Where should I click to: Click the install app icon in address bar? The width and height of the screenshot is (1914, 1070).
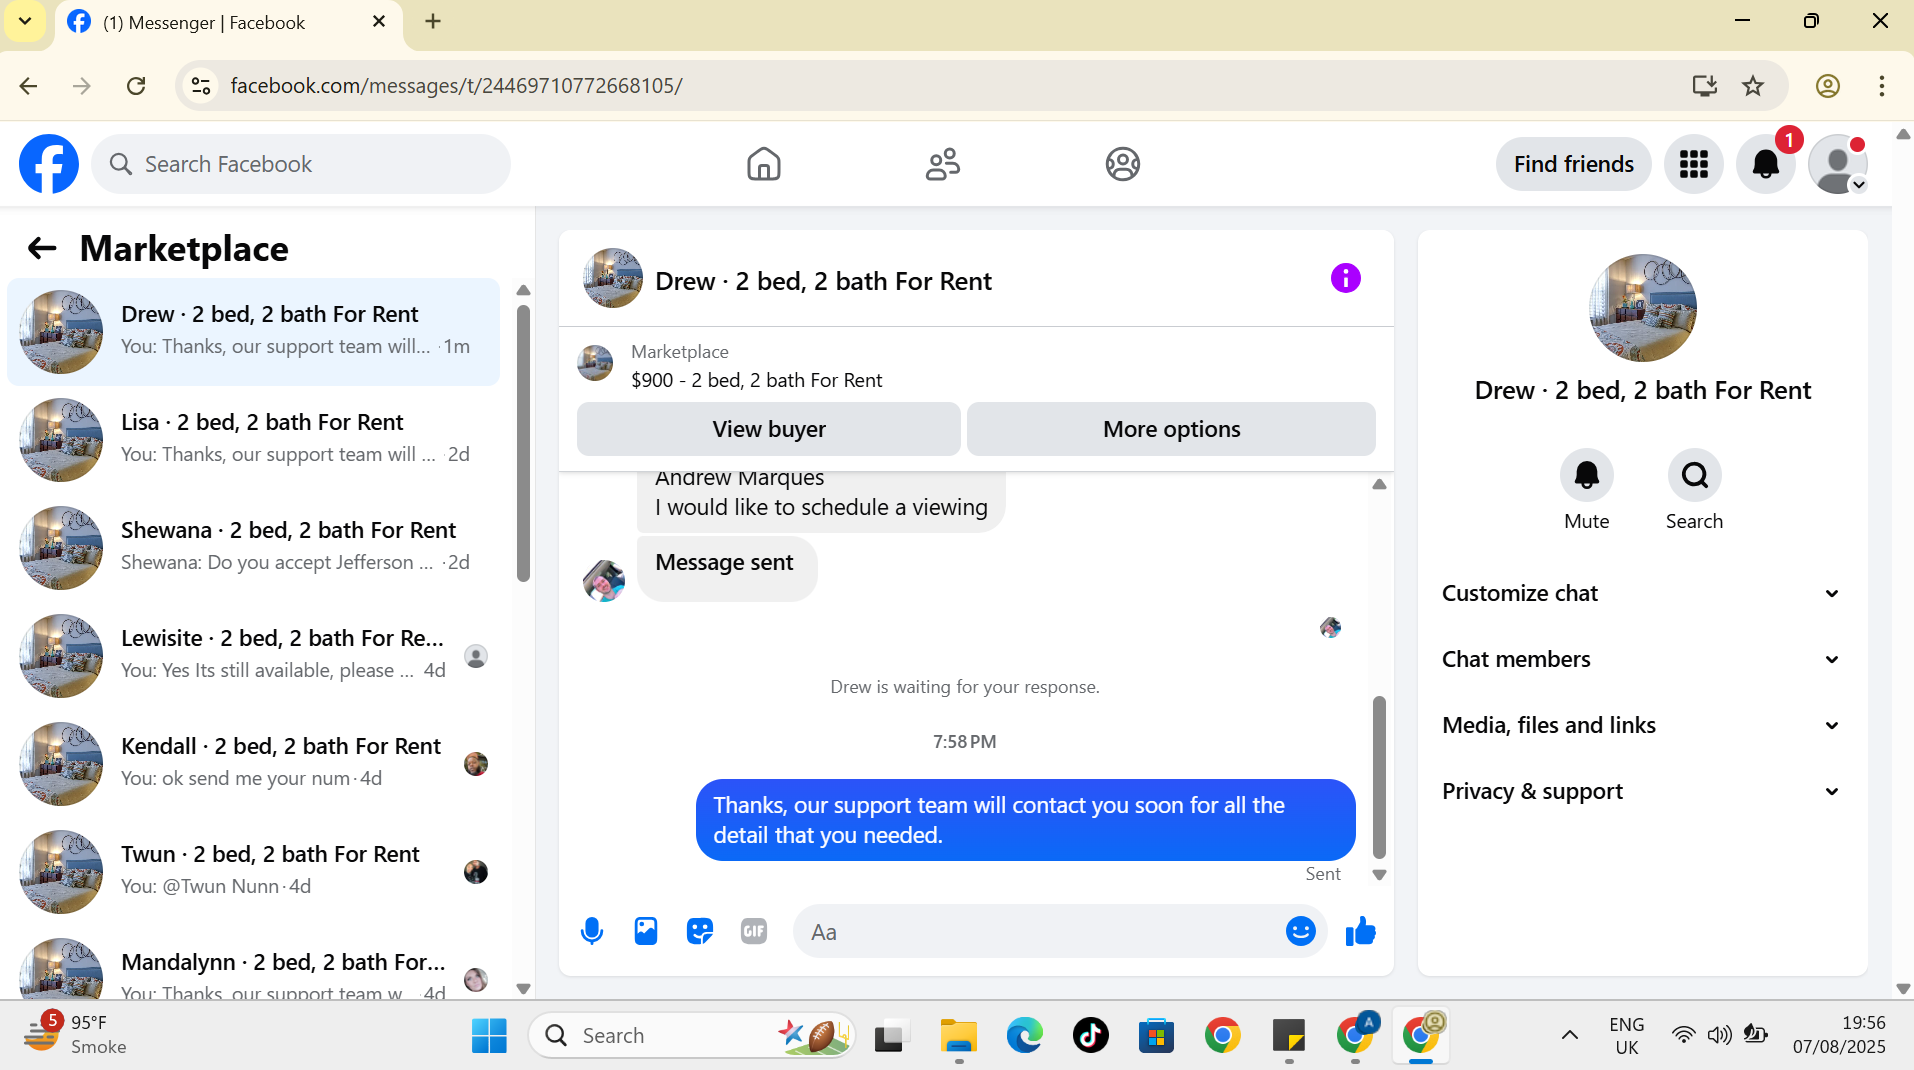click(1705, 86)
